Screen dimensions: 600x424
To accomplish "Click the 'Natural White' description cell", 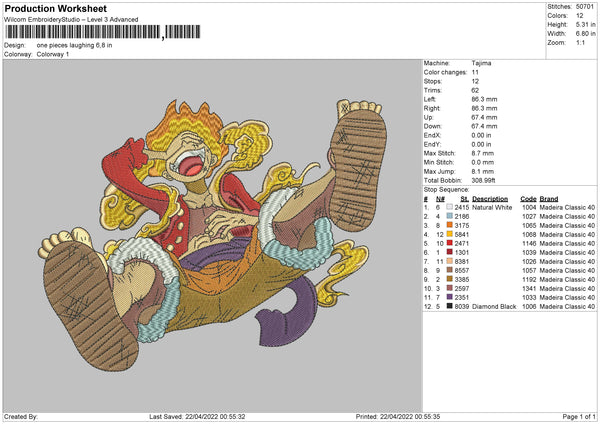I will [492, 207].
